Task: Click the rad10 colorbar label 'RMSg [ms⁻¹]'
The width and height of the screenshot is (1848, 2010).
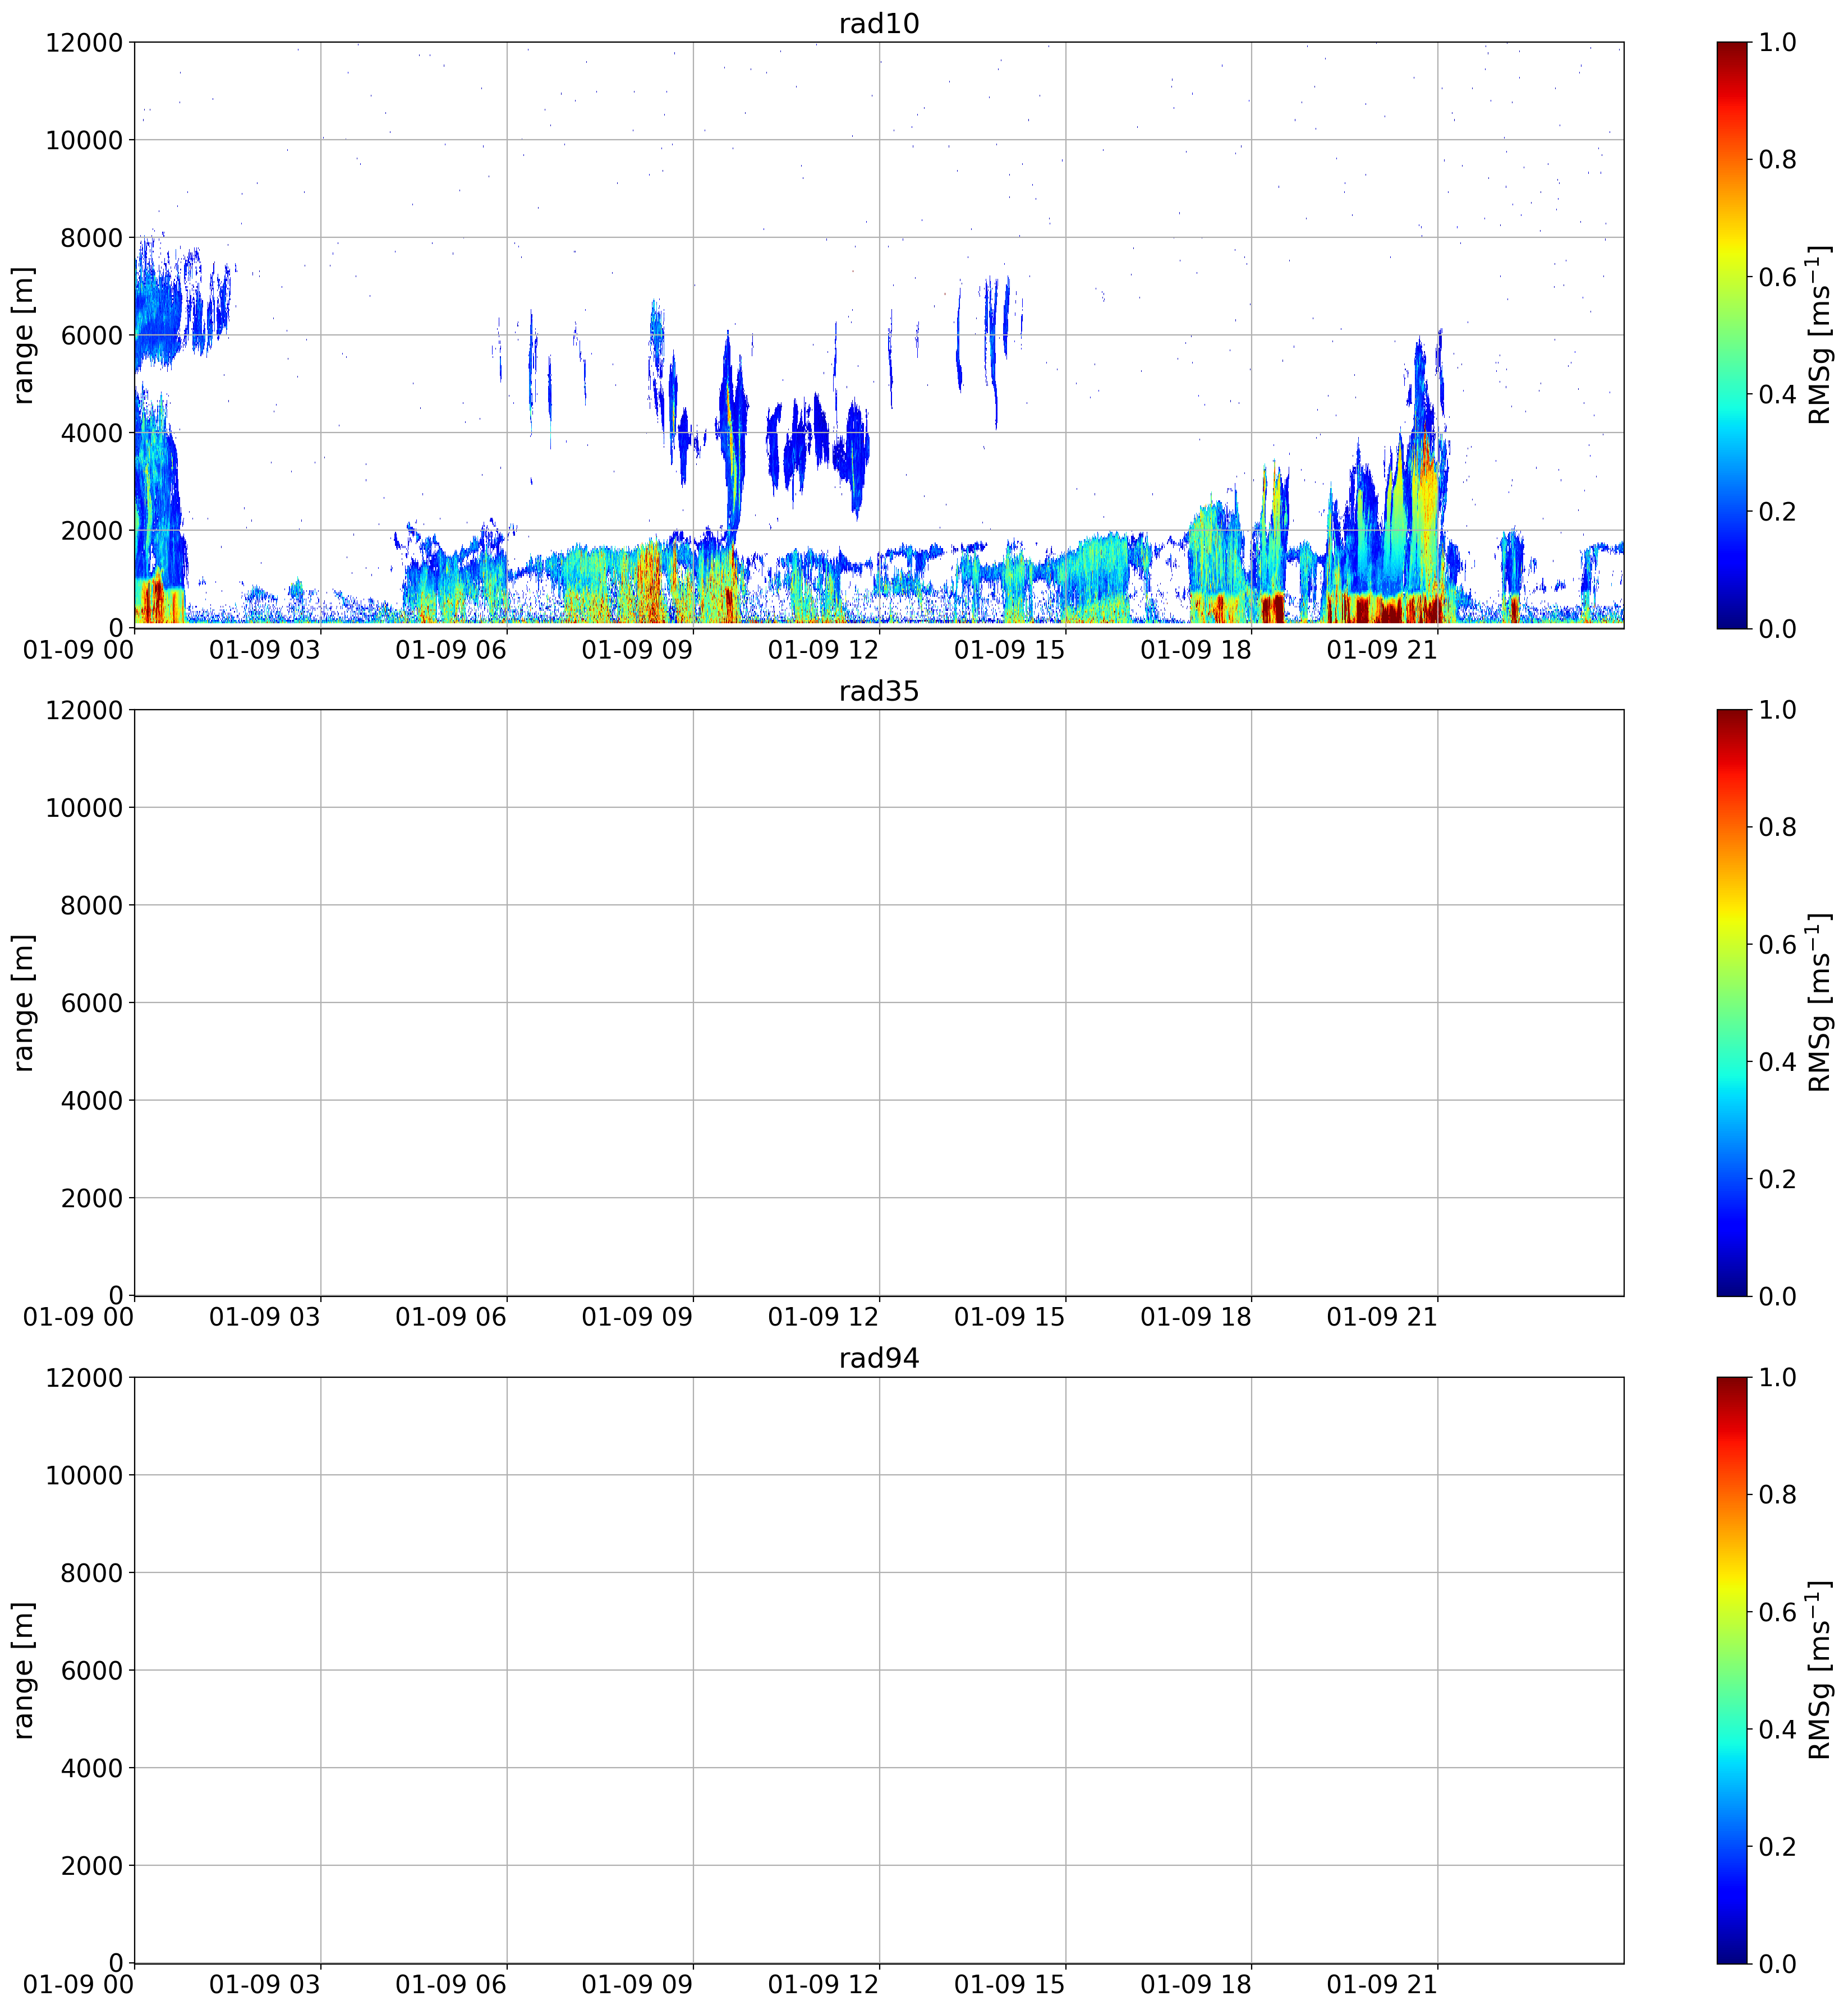Action: [x=1819, y=335]
